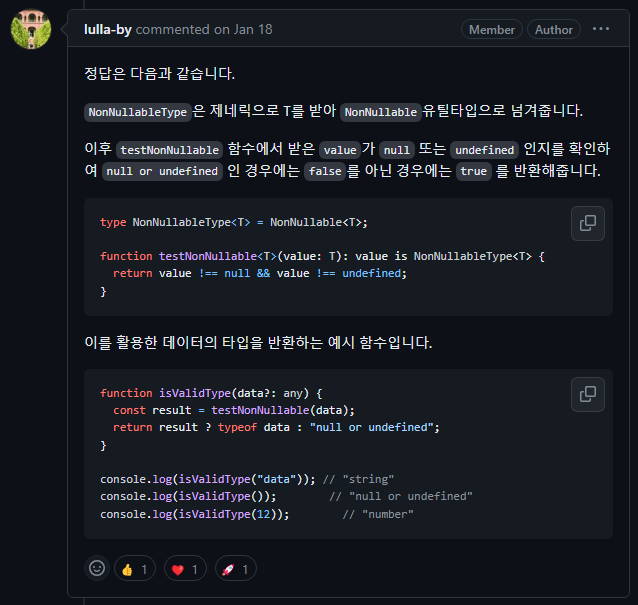Click inside the testNonNullable function code line
Screen dimensions: 638x605
[322, 256]
